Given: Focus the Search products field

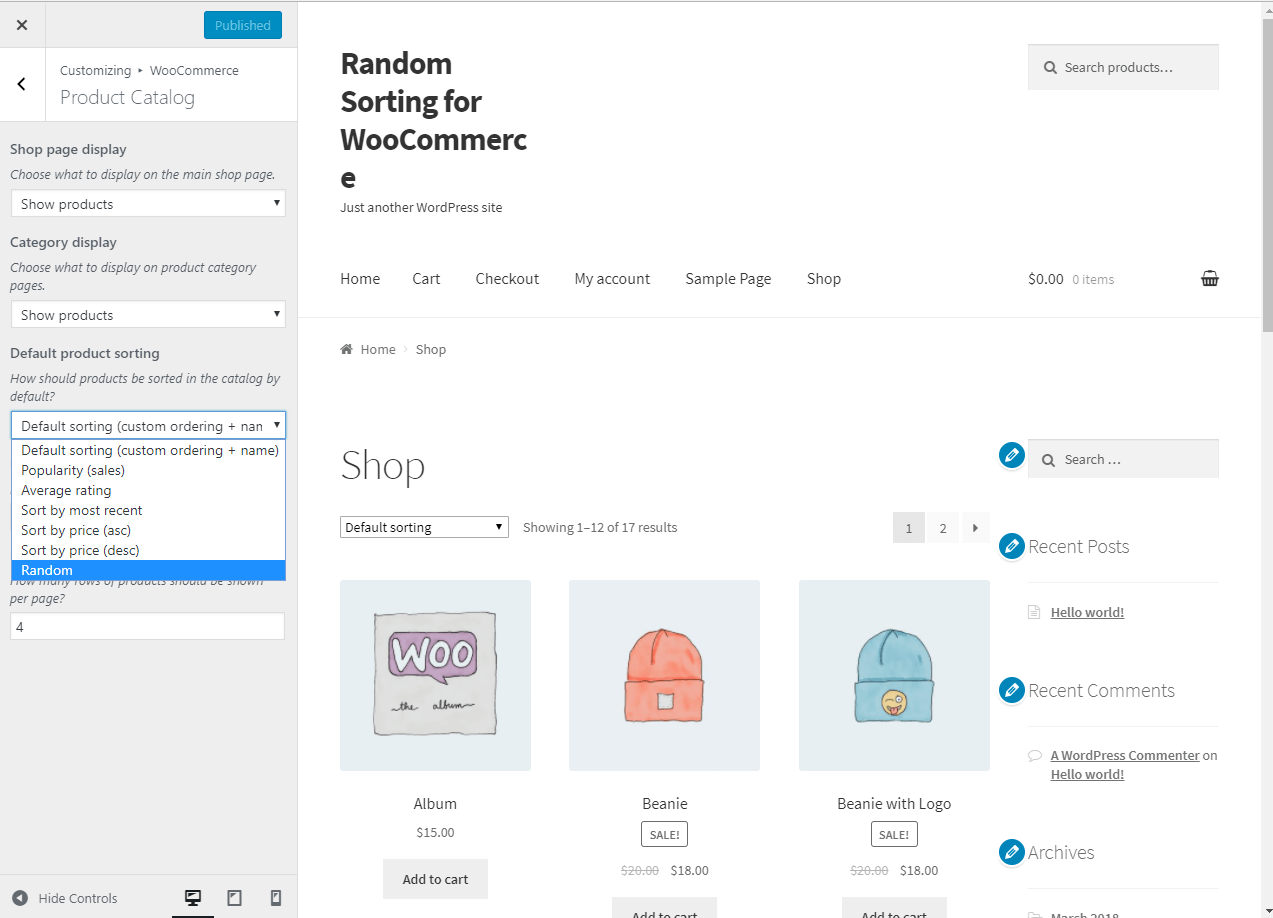Looking at the screenshot, I should tap(1123, 67).
